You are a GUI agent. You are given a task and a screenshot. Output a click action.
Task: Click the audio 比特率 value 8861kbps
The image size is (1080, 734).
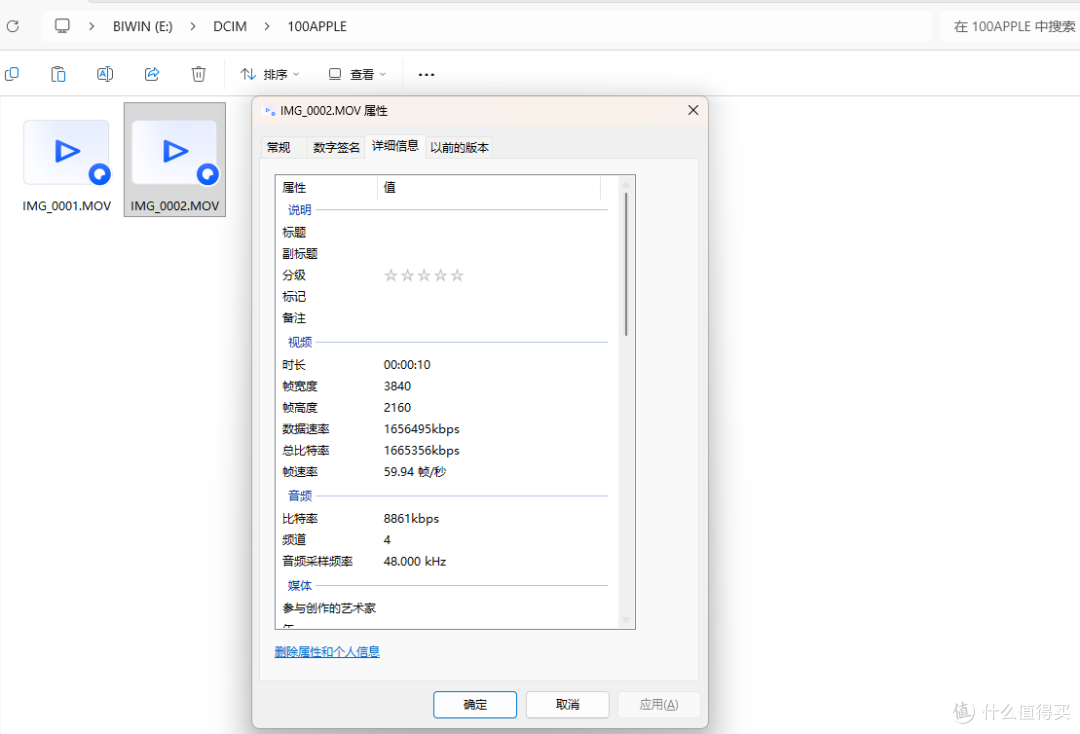[411, 518]
